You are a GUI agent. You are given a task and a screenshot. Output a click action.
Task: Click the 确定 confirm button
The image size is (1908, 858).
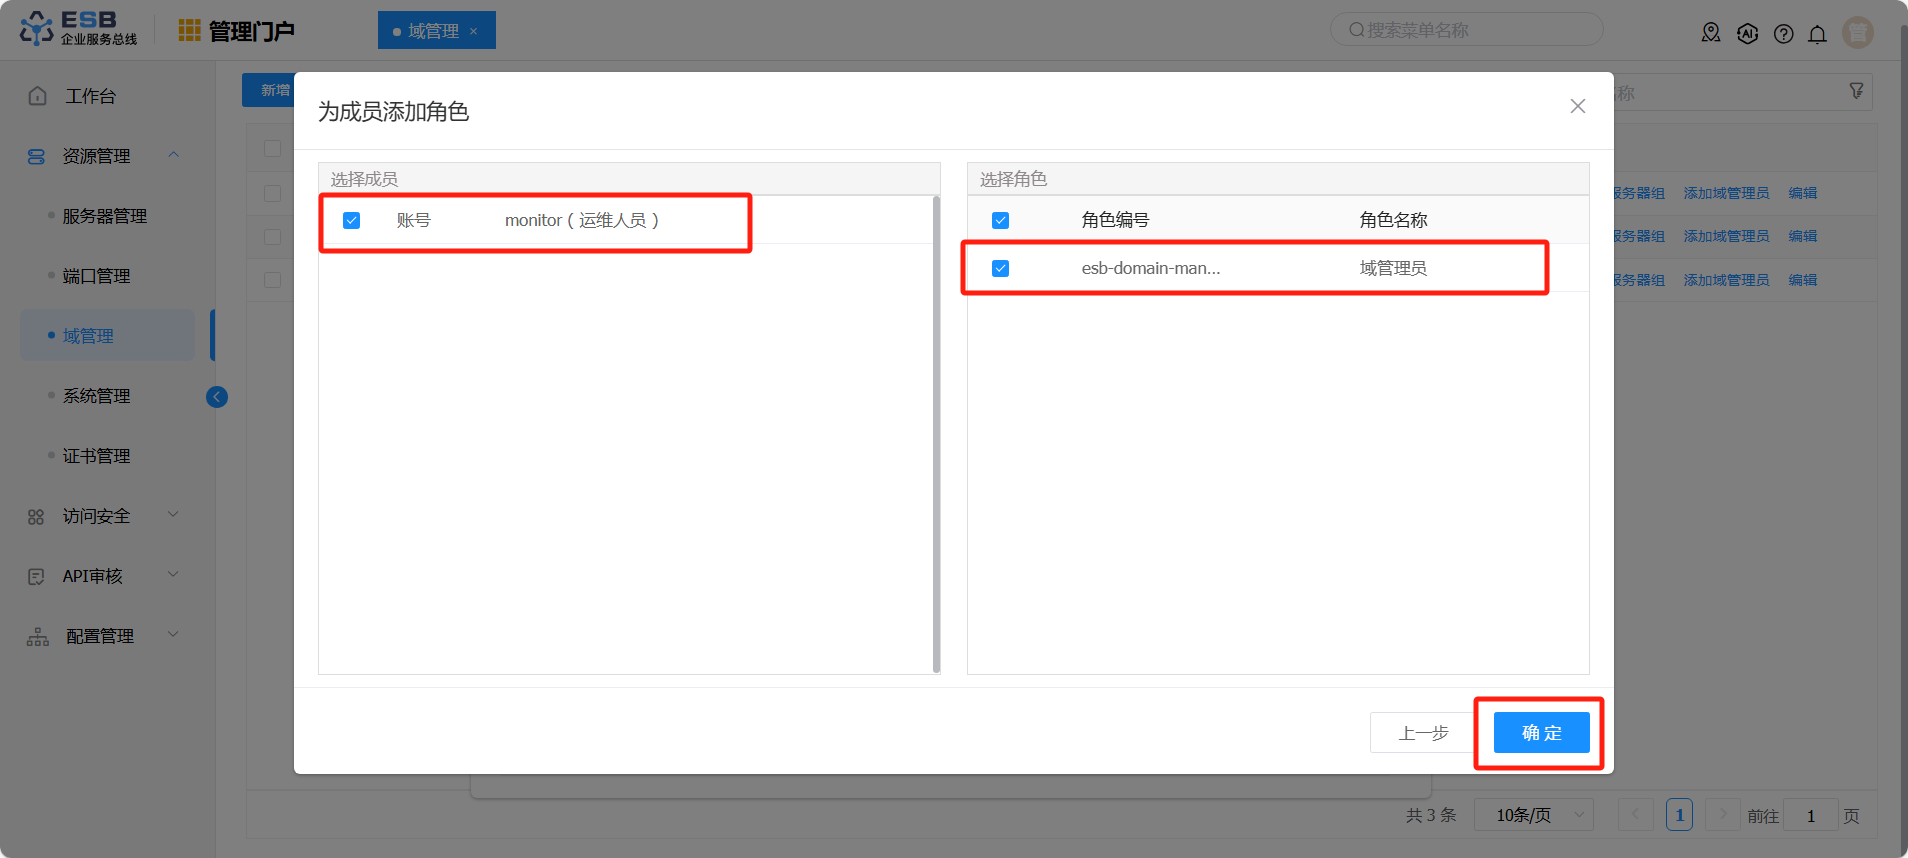click(1541, 733)
